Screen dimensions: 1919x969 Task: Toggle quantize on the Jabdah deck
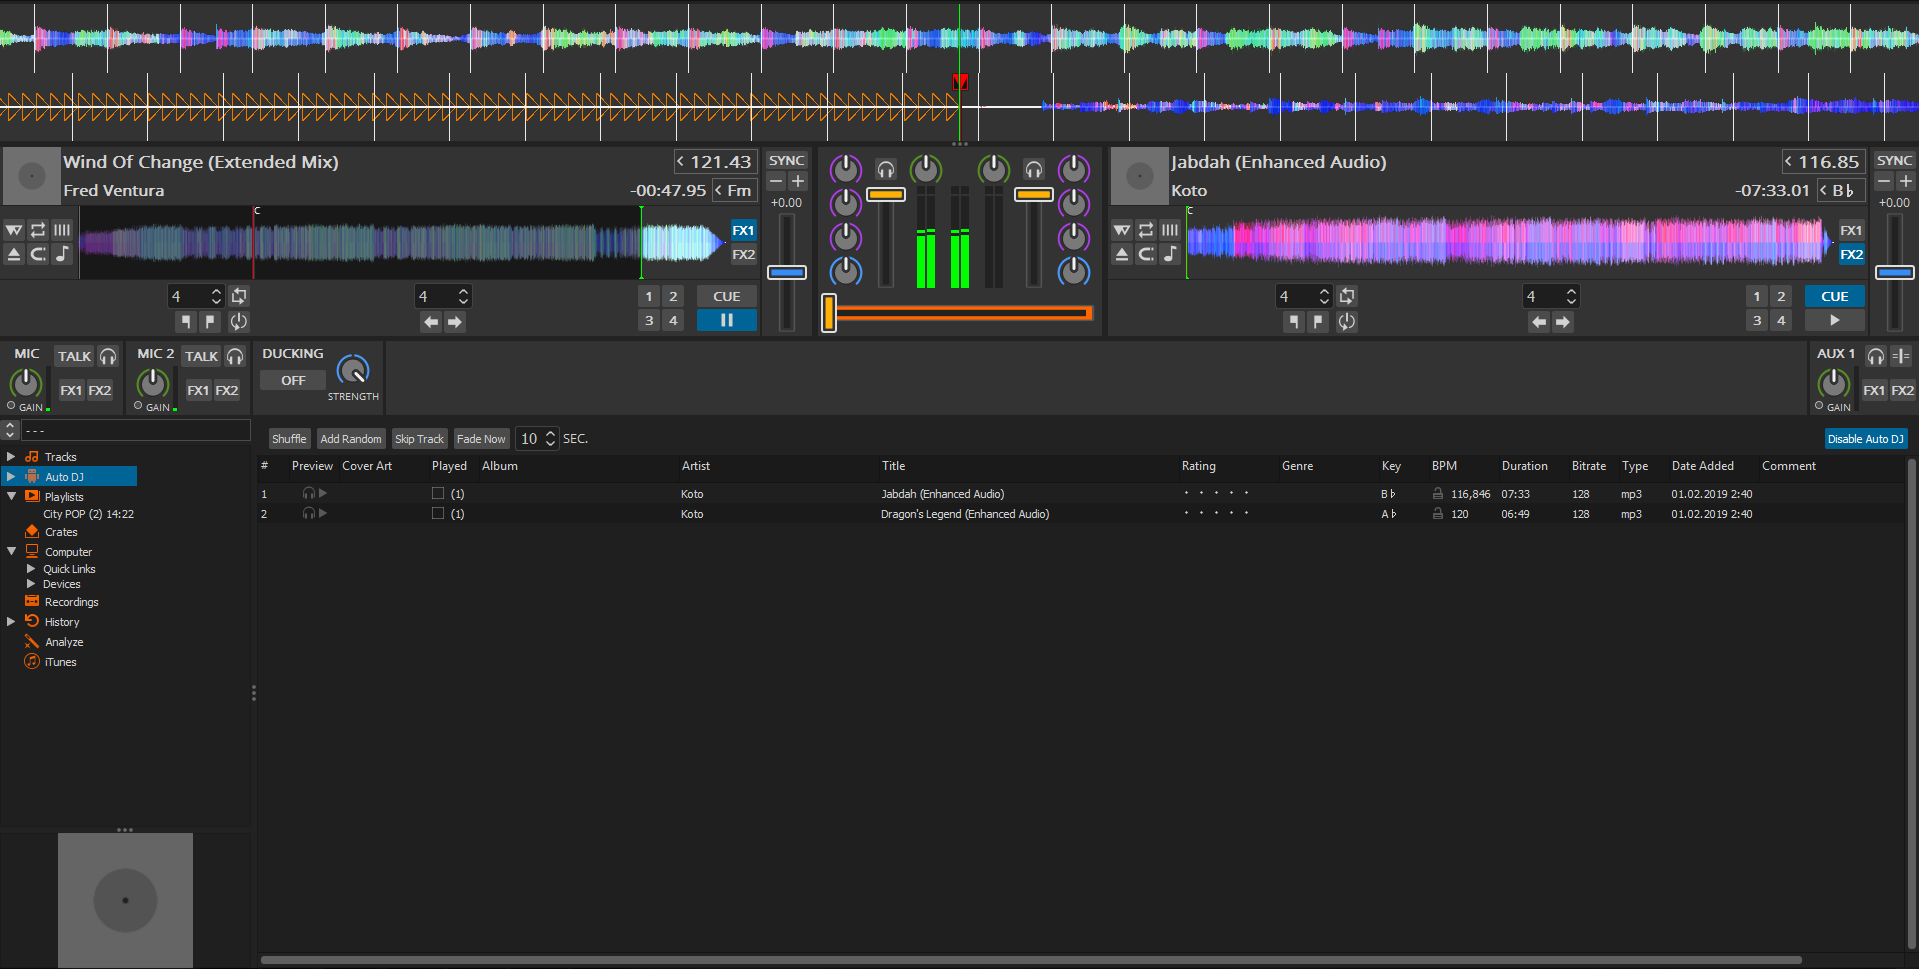click(x=1170, y=230)
